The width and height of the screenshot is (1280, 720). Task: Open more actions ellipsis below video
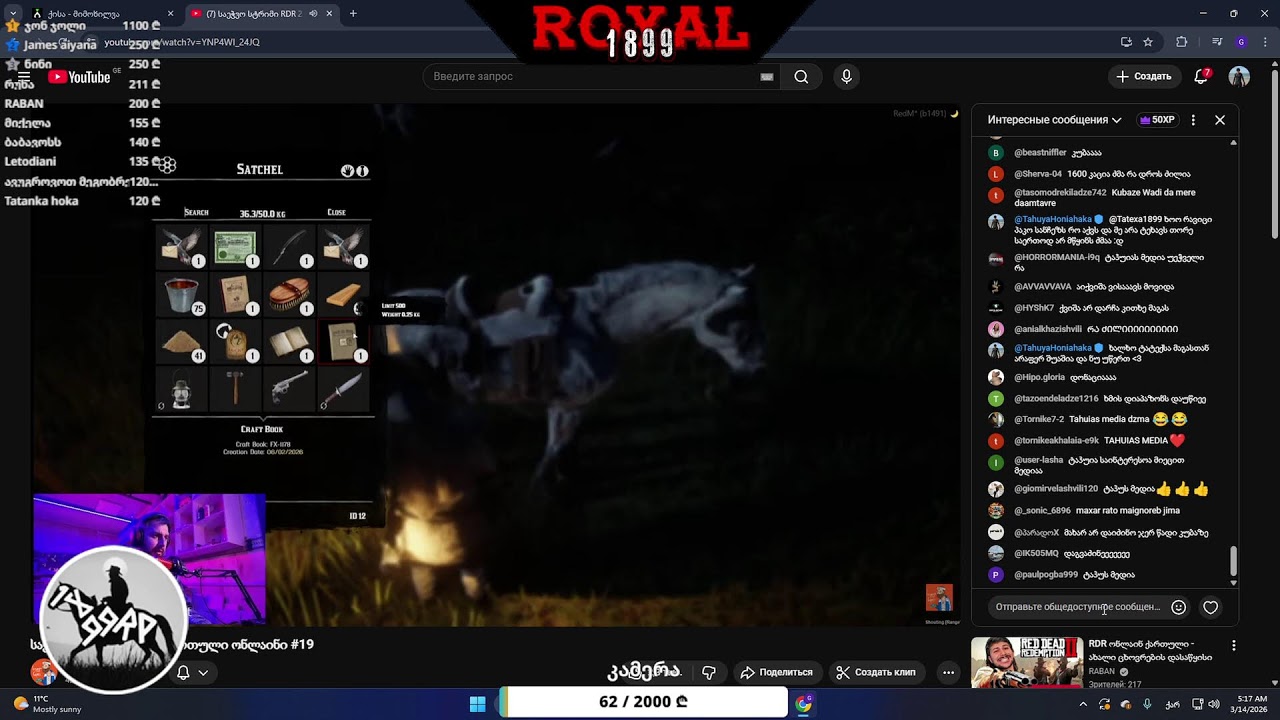[948, 673]
